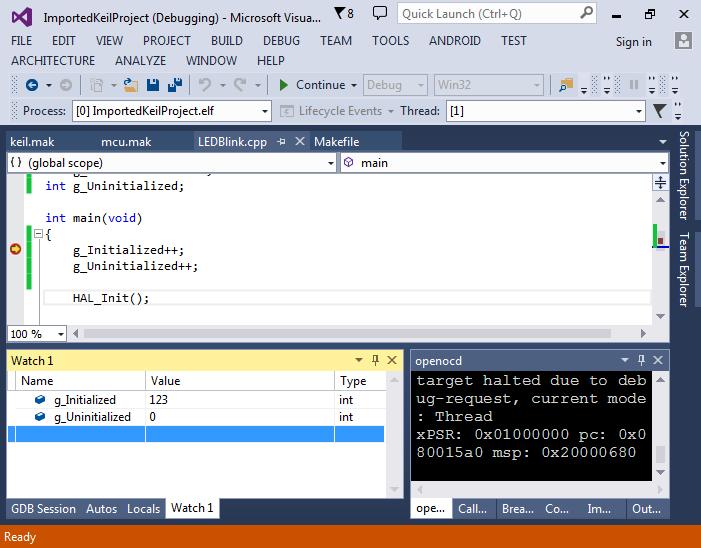Click the Continue button
Screen dimensions: 701x548
click(312, 85)
